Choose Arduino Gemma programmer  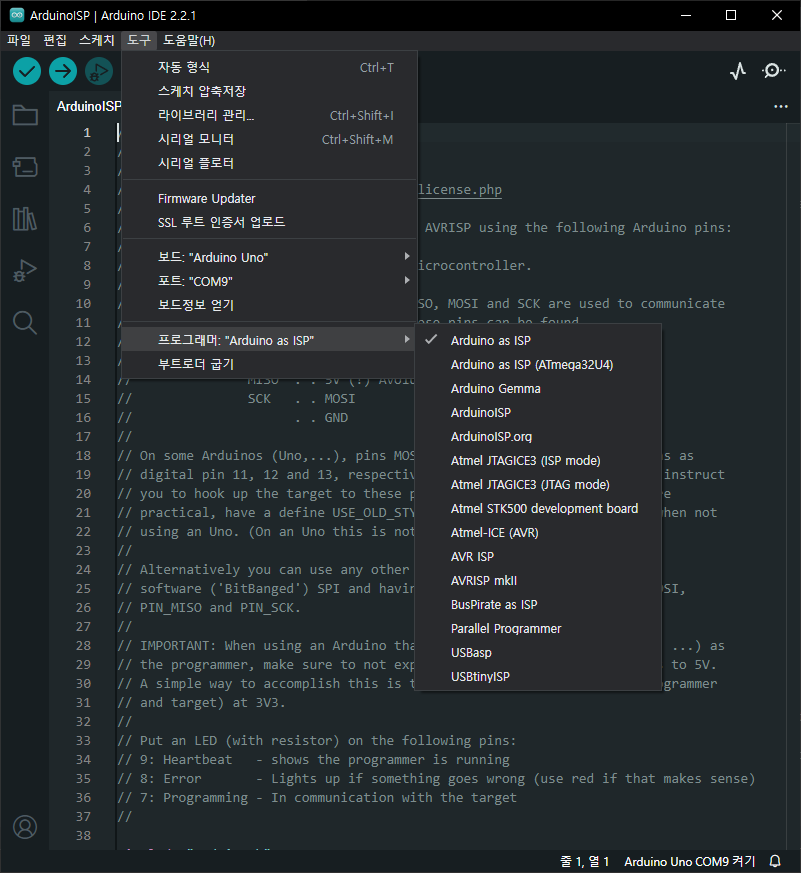(x=538, y=389)
